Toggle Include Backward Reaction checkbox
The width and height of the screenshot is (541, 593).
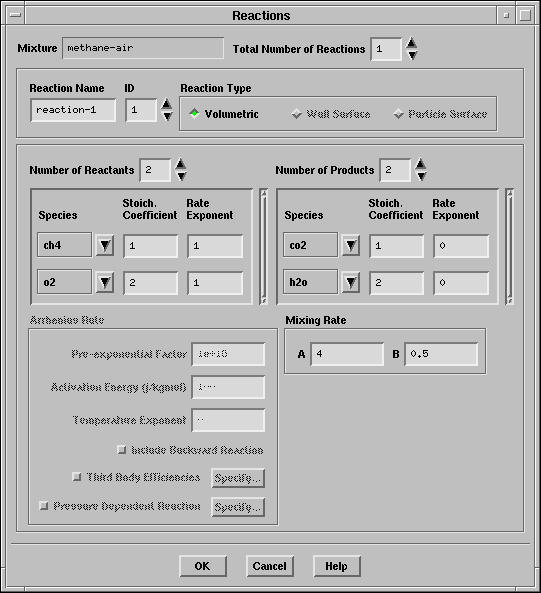click(x=121, y=450)
